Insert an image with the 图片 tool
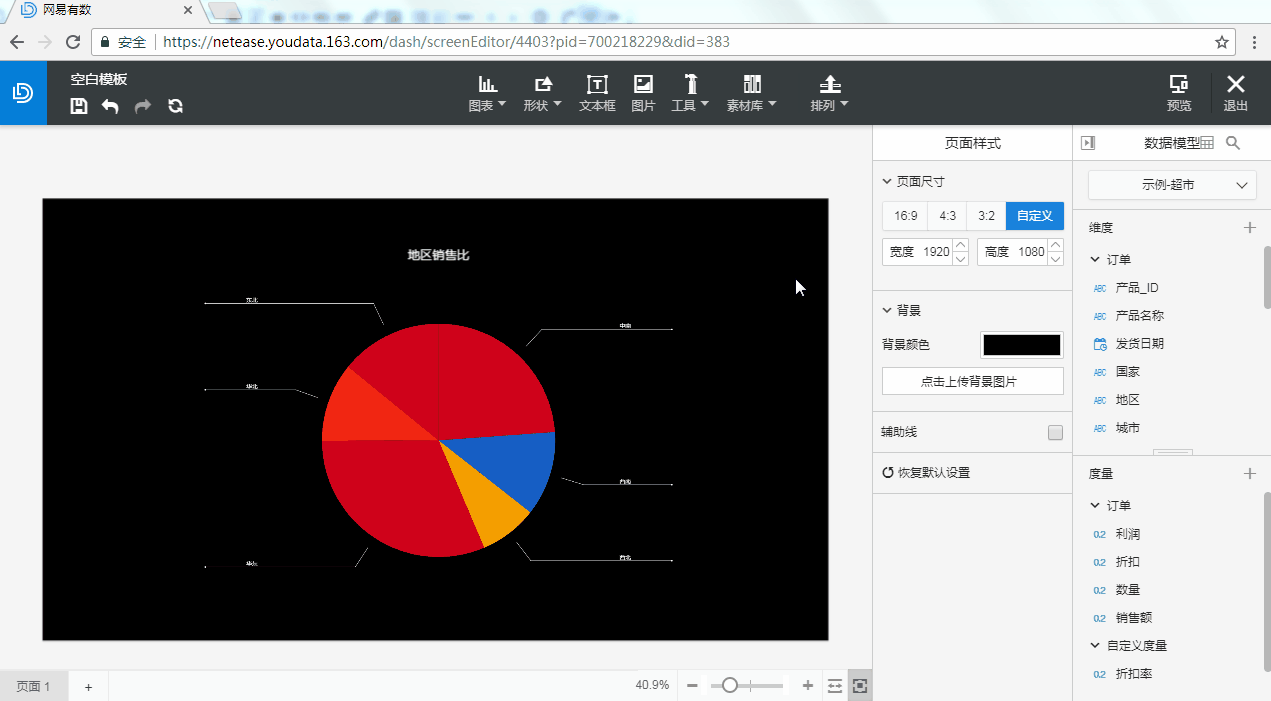The width and height of the screenshot is (1271, 701). click(643, 93)
